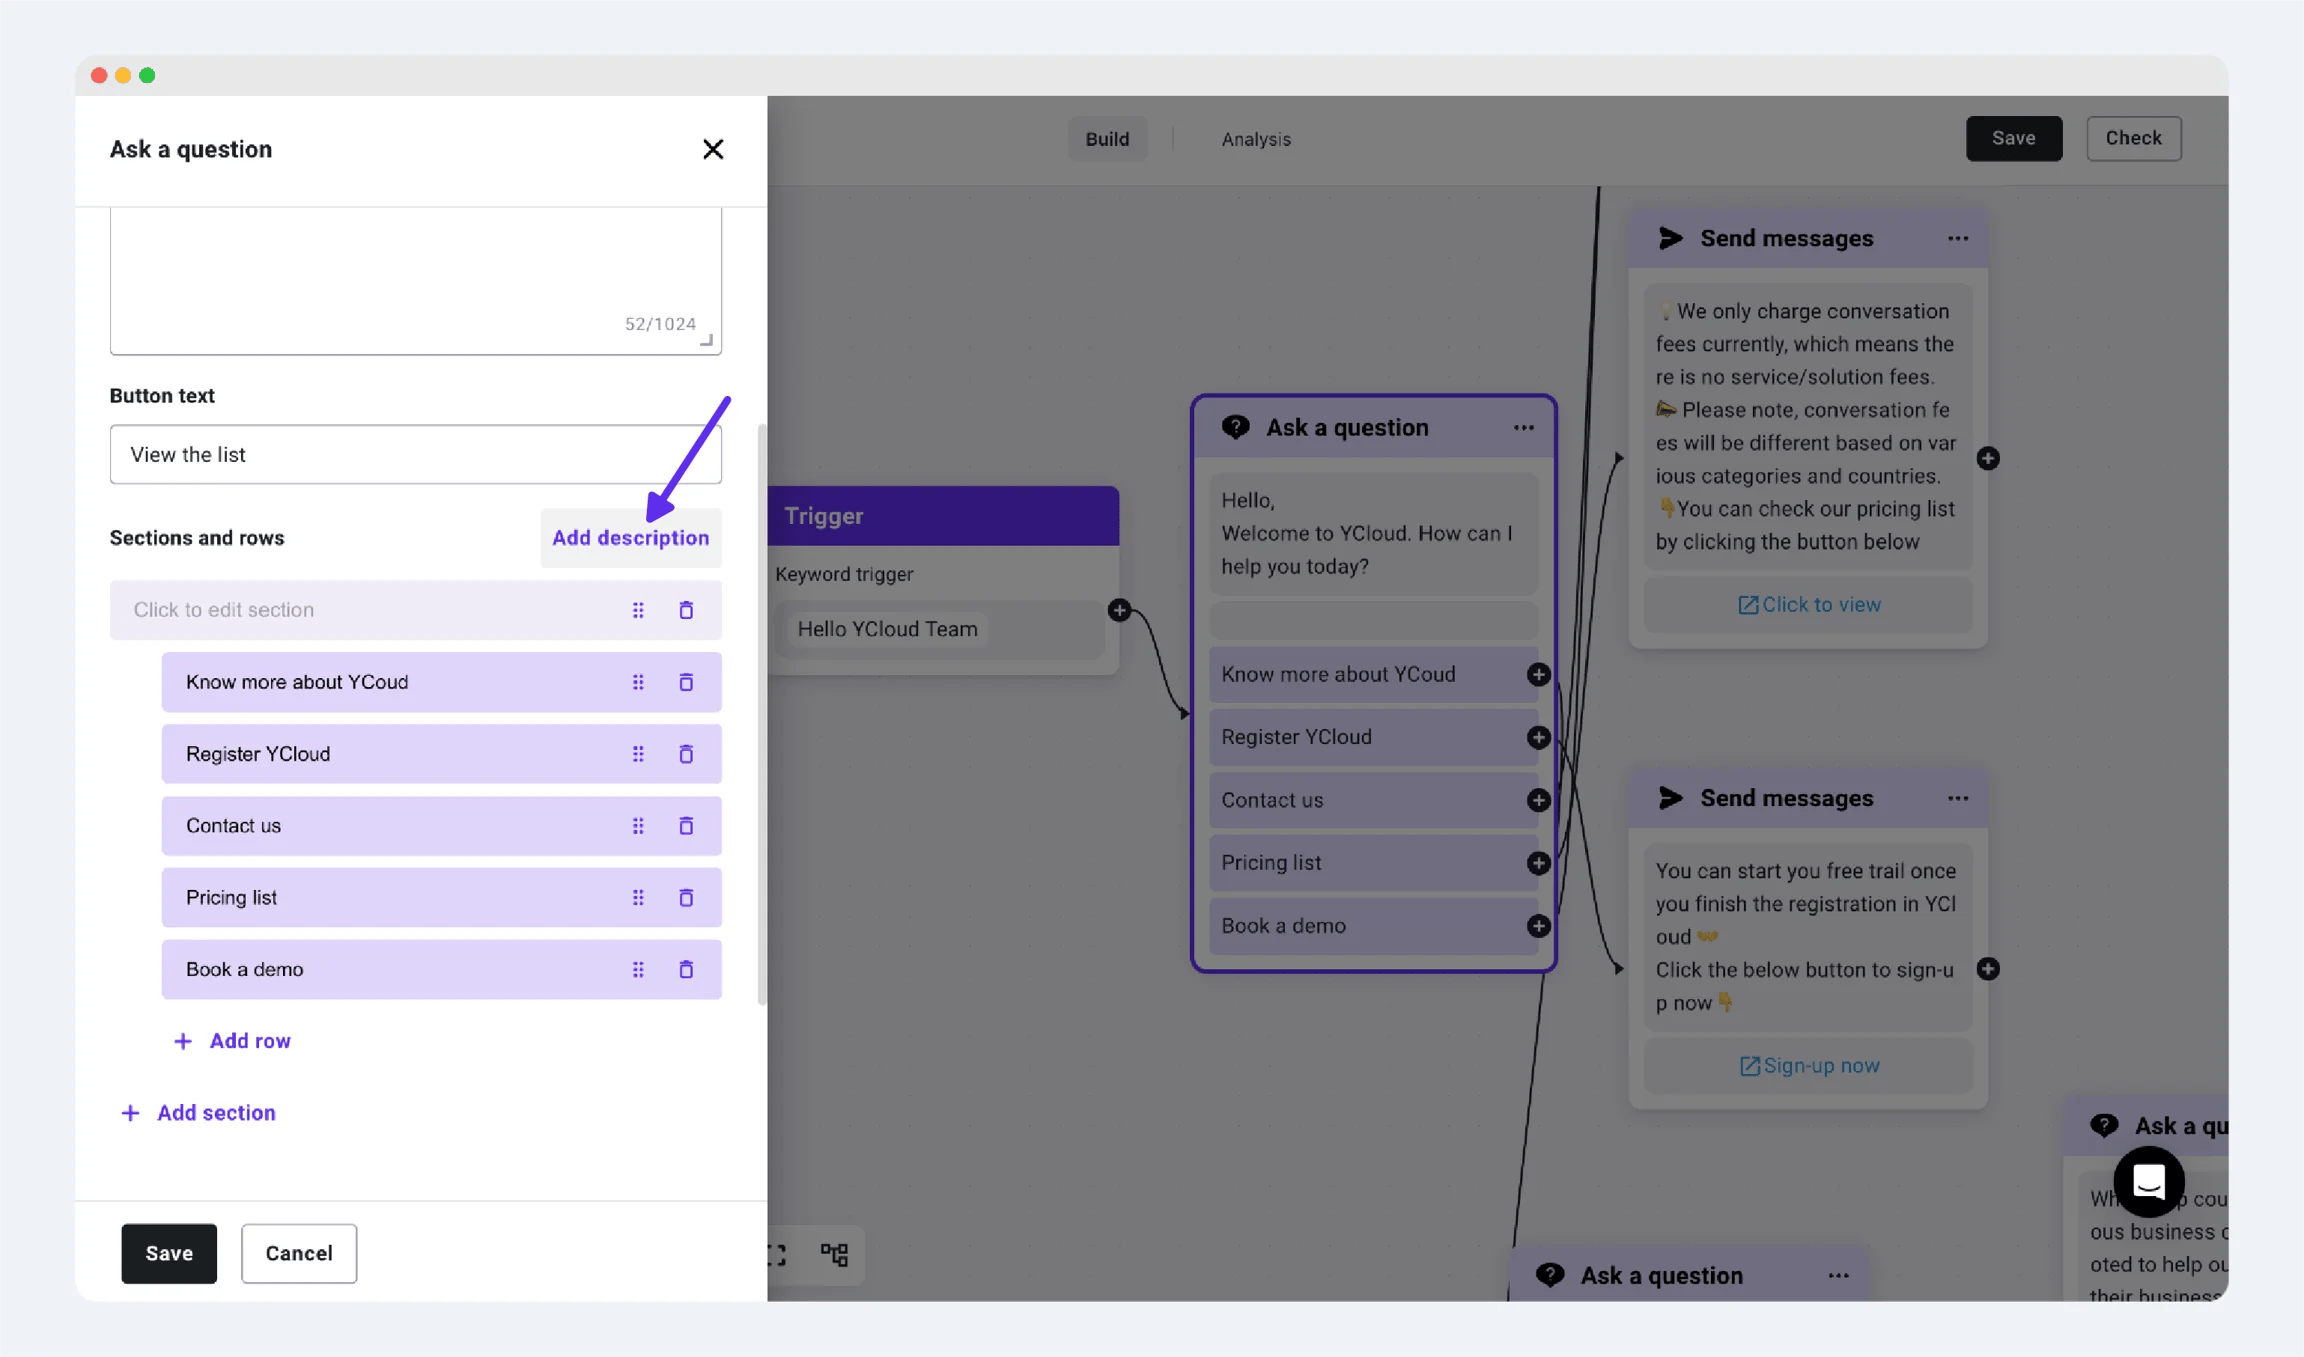
Task: Add a new section
Action: click(198, 1113)
